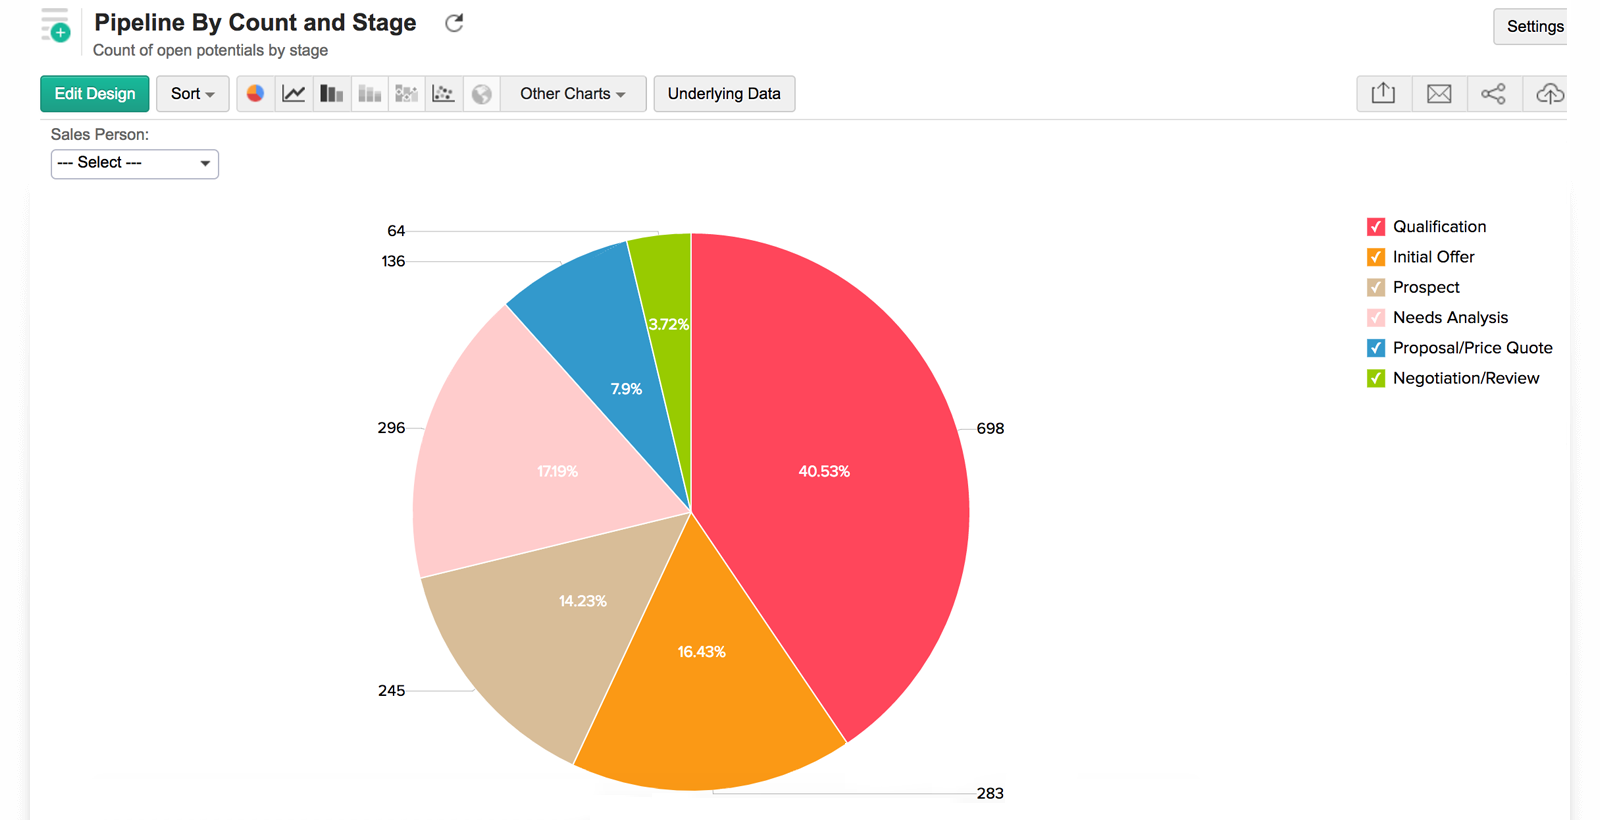Click the report description text below the title
This screenshot has width=1600, height=820.
click(x=210, y=50)
